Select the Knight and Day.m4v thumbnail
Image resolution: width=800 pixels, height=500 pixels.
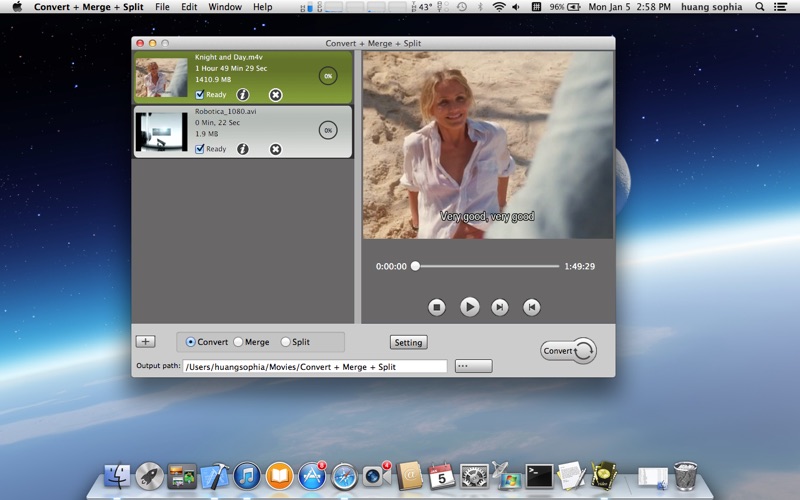pyautogui.click(x=161, y=77)
